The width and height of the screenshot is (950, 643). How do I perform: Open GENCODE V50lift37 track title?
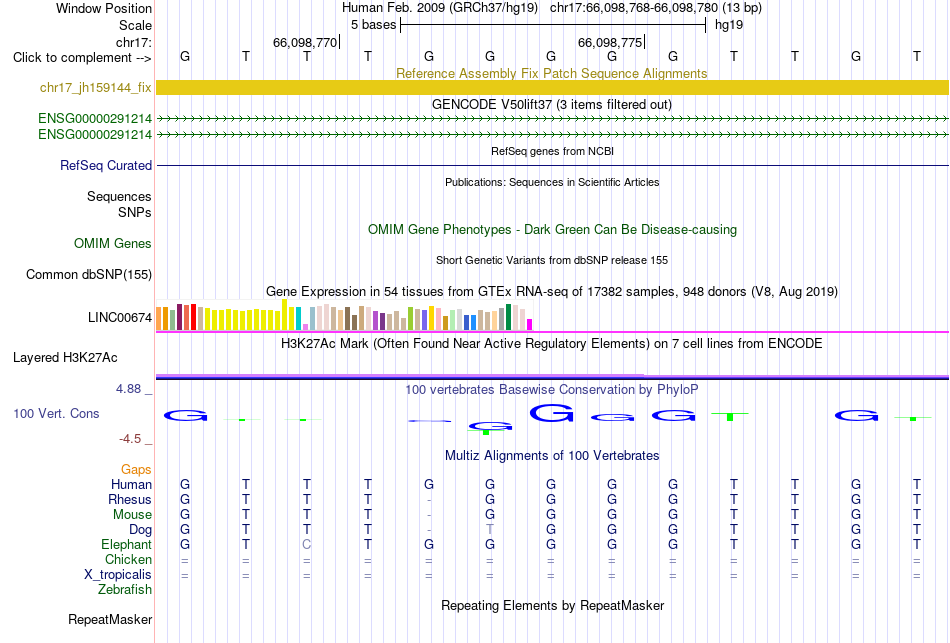pos(552,104)
